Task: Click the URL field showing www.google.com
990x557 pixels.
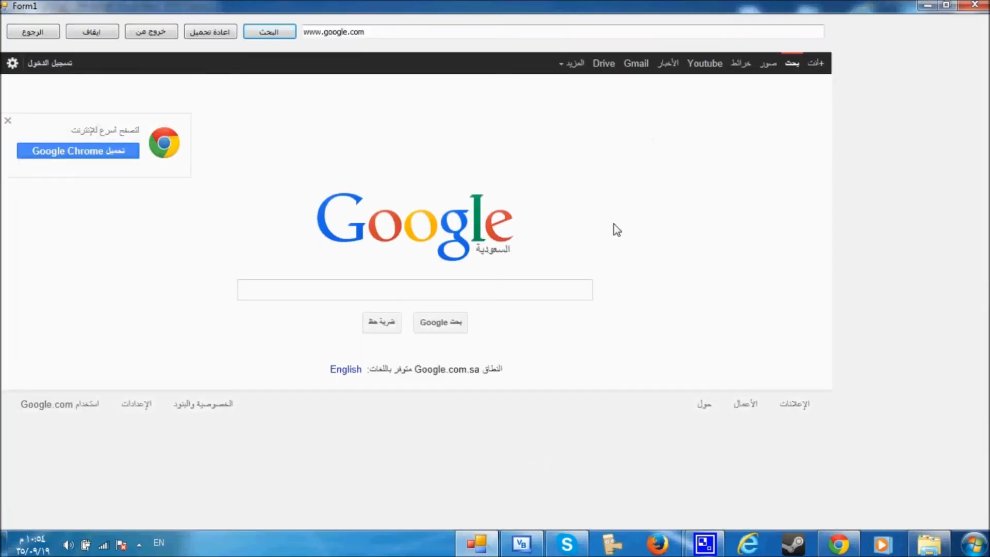Action: 563,32
